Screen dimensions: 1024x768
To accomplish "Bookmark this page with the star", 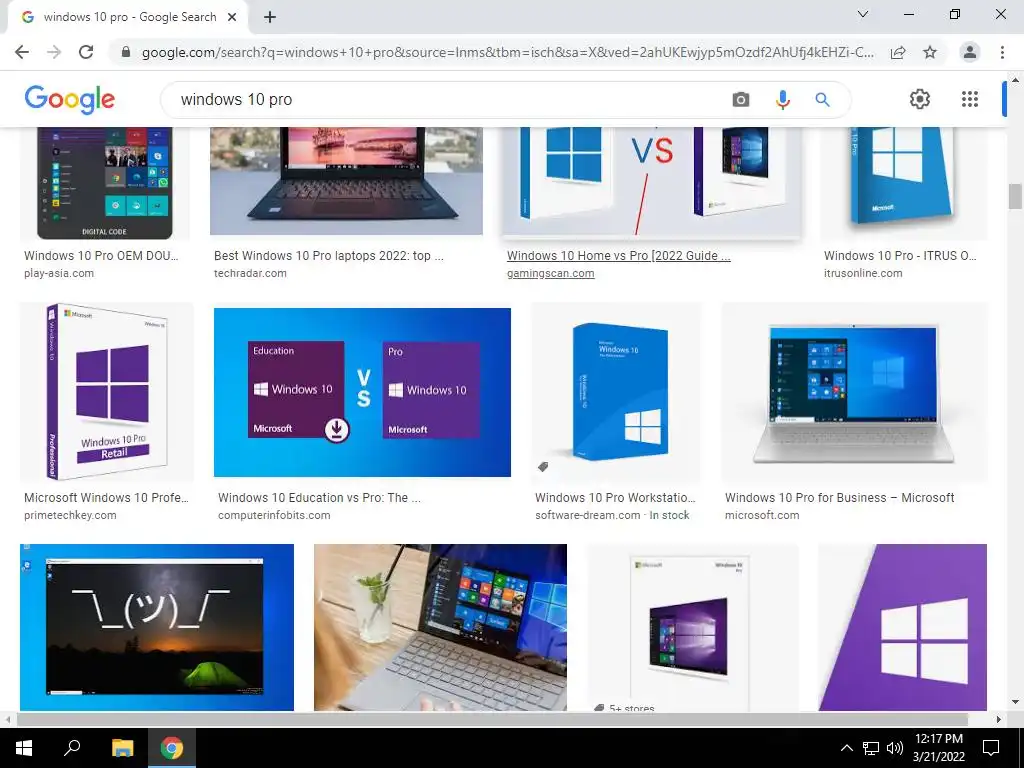I will coord(930,52).
